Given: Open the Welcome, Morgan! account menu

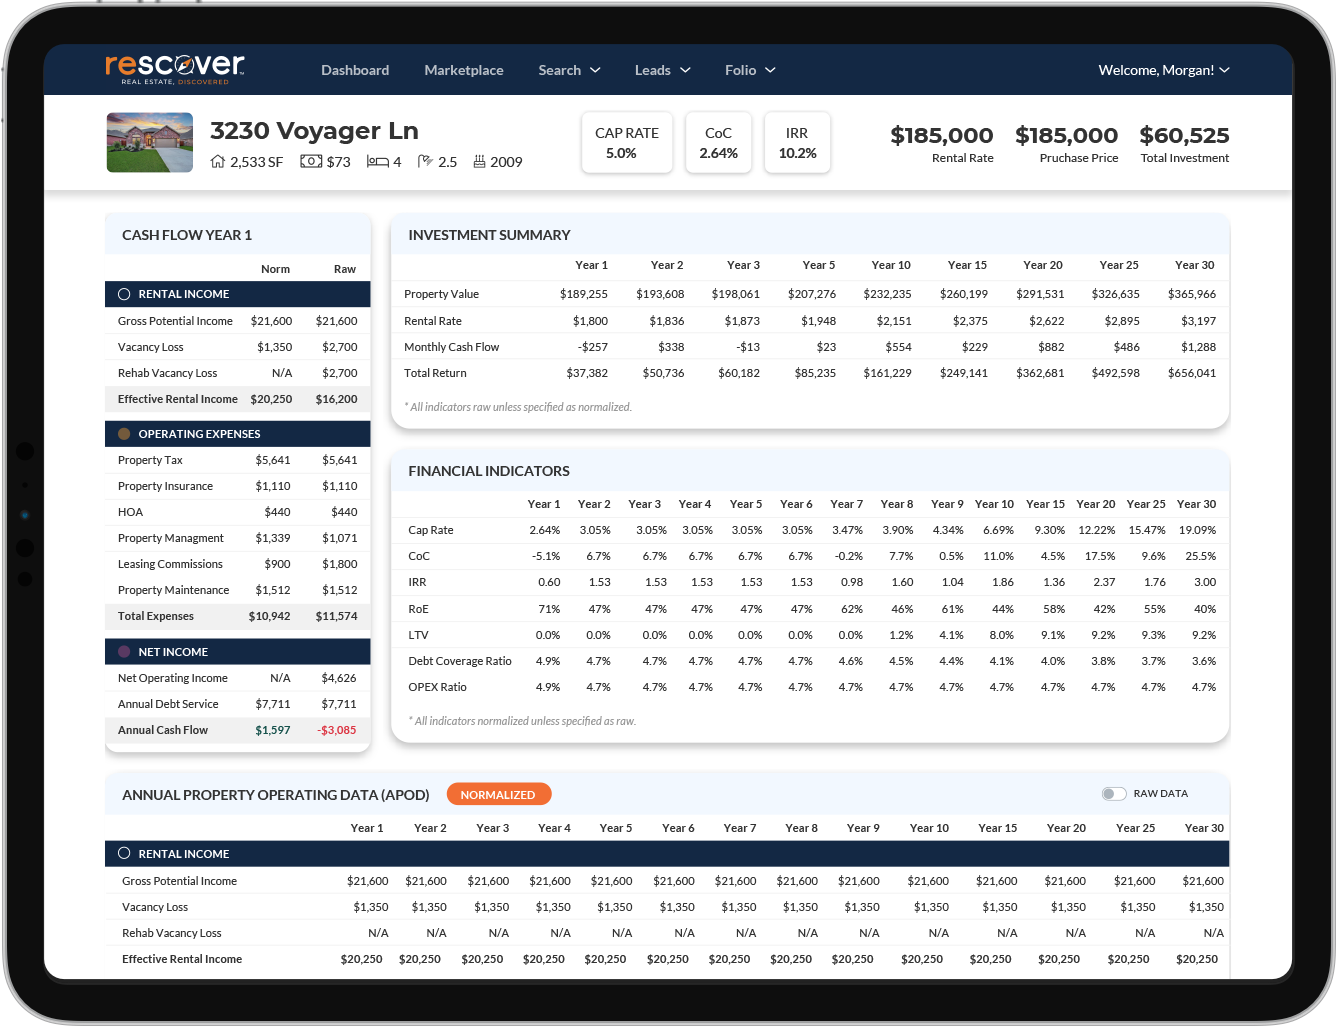Looking at the screenshot, I should 1163,70.
